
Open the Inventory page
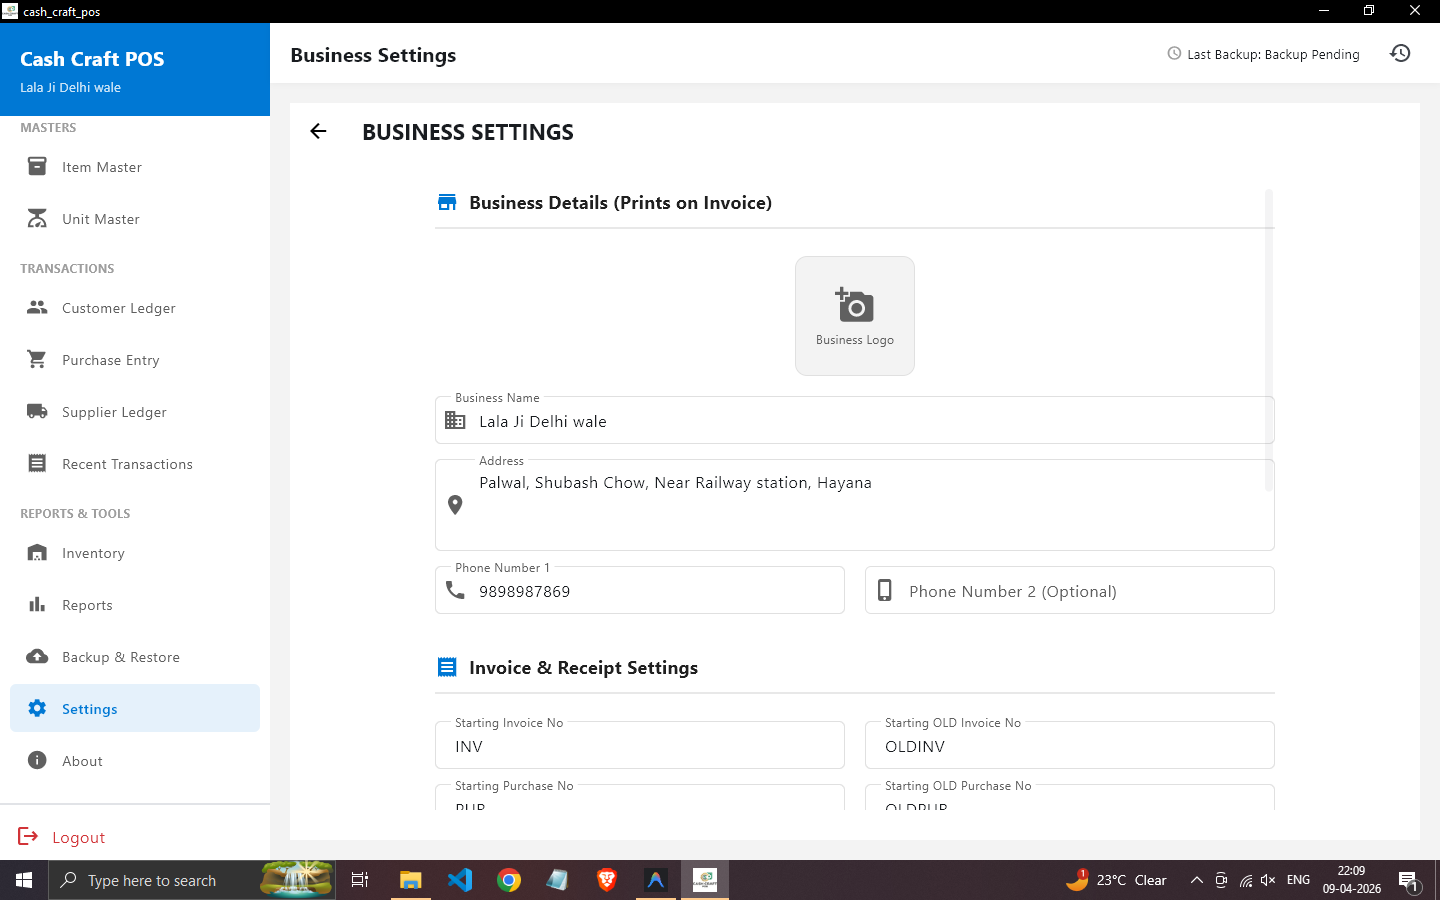(135, 553)
